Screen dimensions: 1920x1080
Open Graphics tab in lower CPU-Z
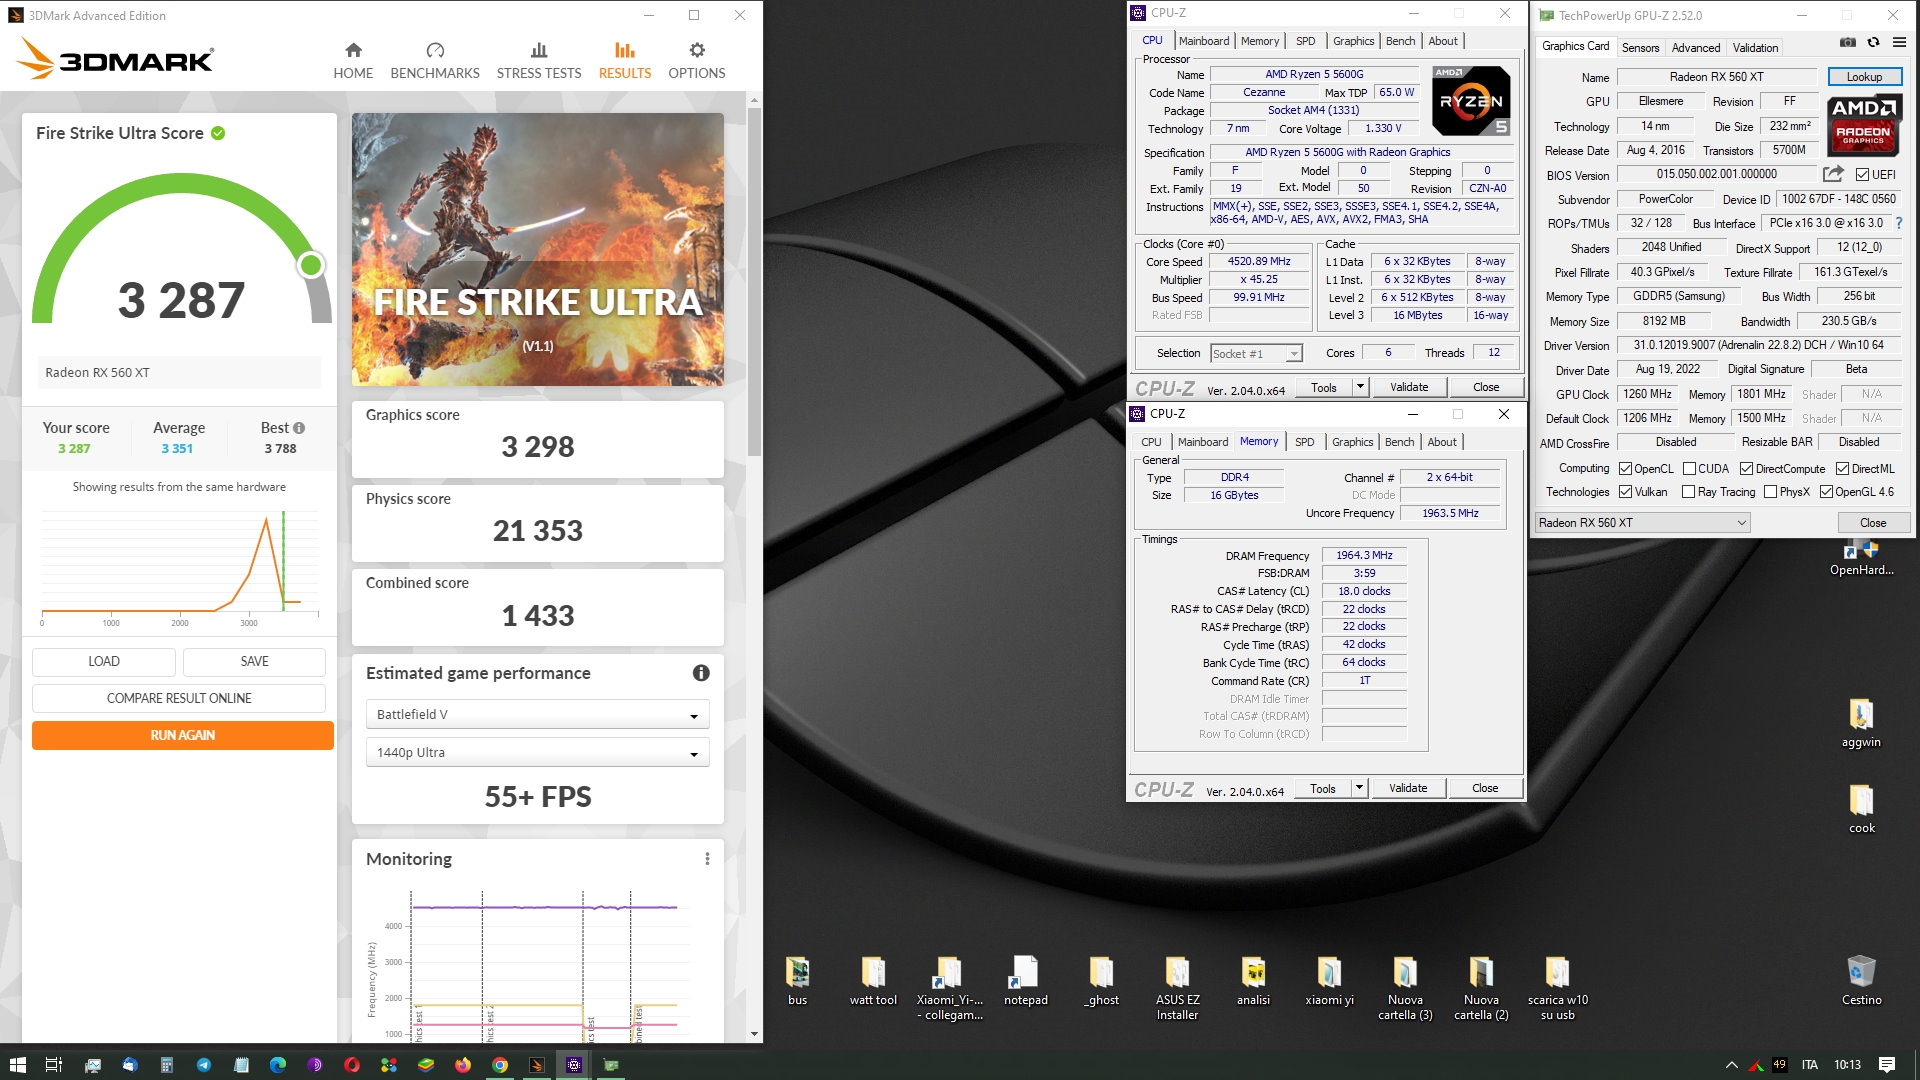click(x=1352, y=442)
